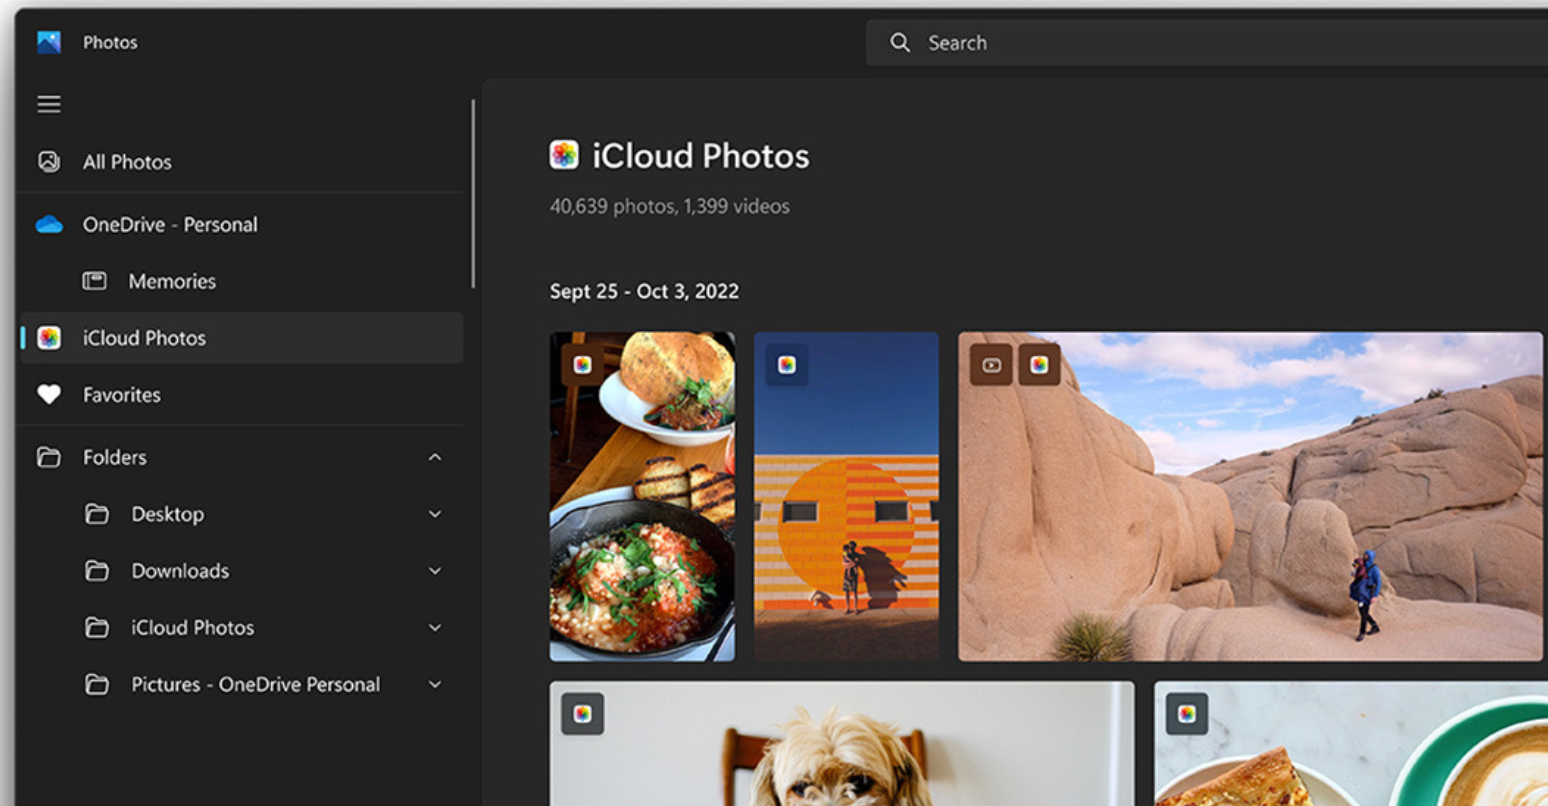Expand the Downloads folder chevron
The width and height of the screenshot is (1548, 806).
[435, 571]
